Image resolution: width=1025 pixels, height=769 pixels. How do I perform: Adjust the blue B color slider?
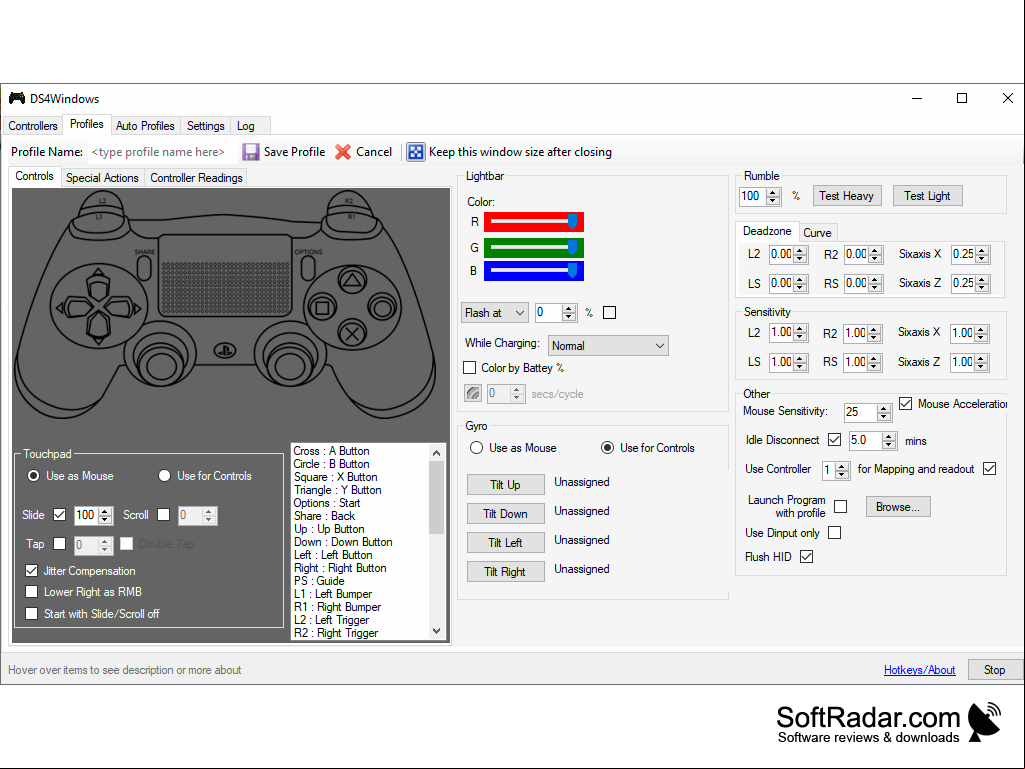[533, 271]
